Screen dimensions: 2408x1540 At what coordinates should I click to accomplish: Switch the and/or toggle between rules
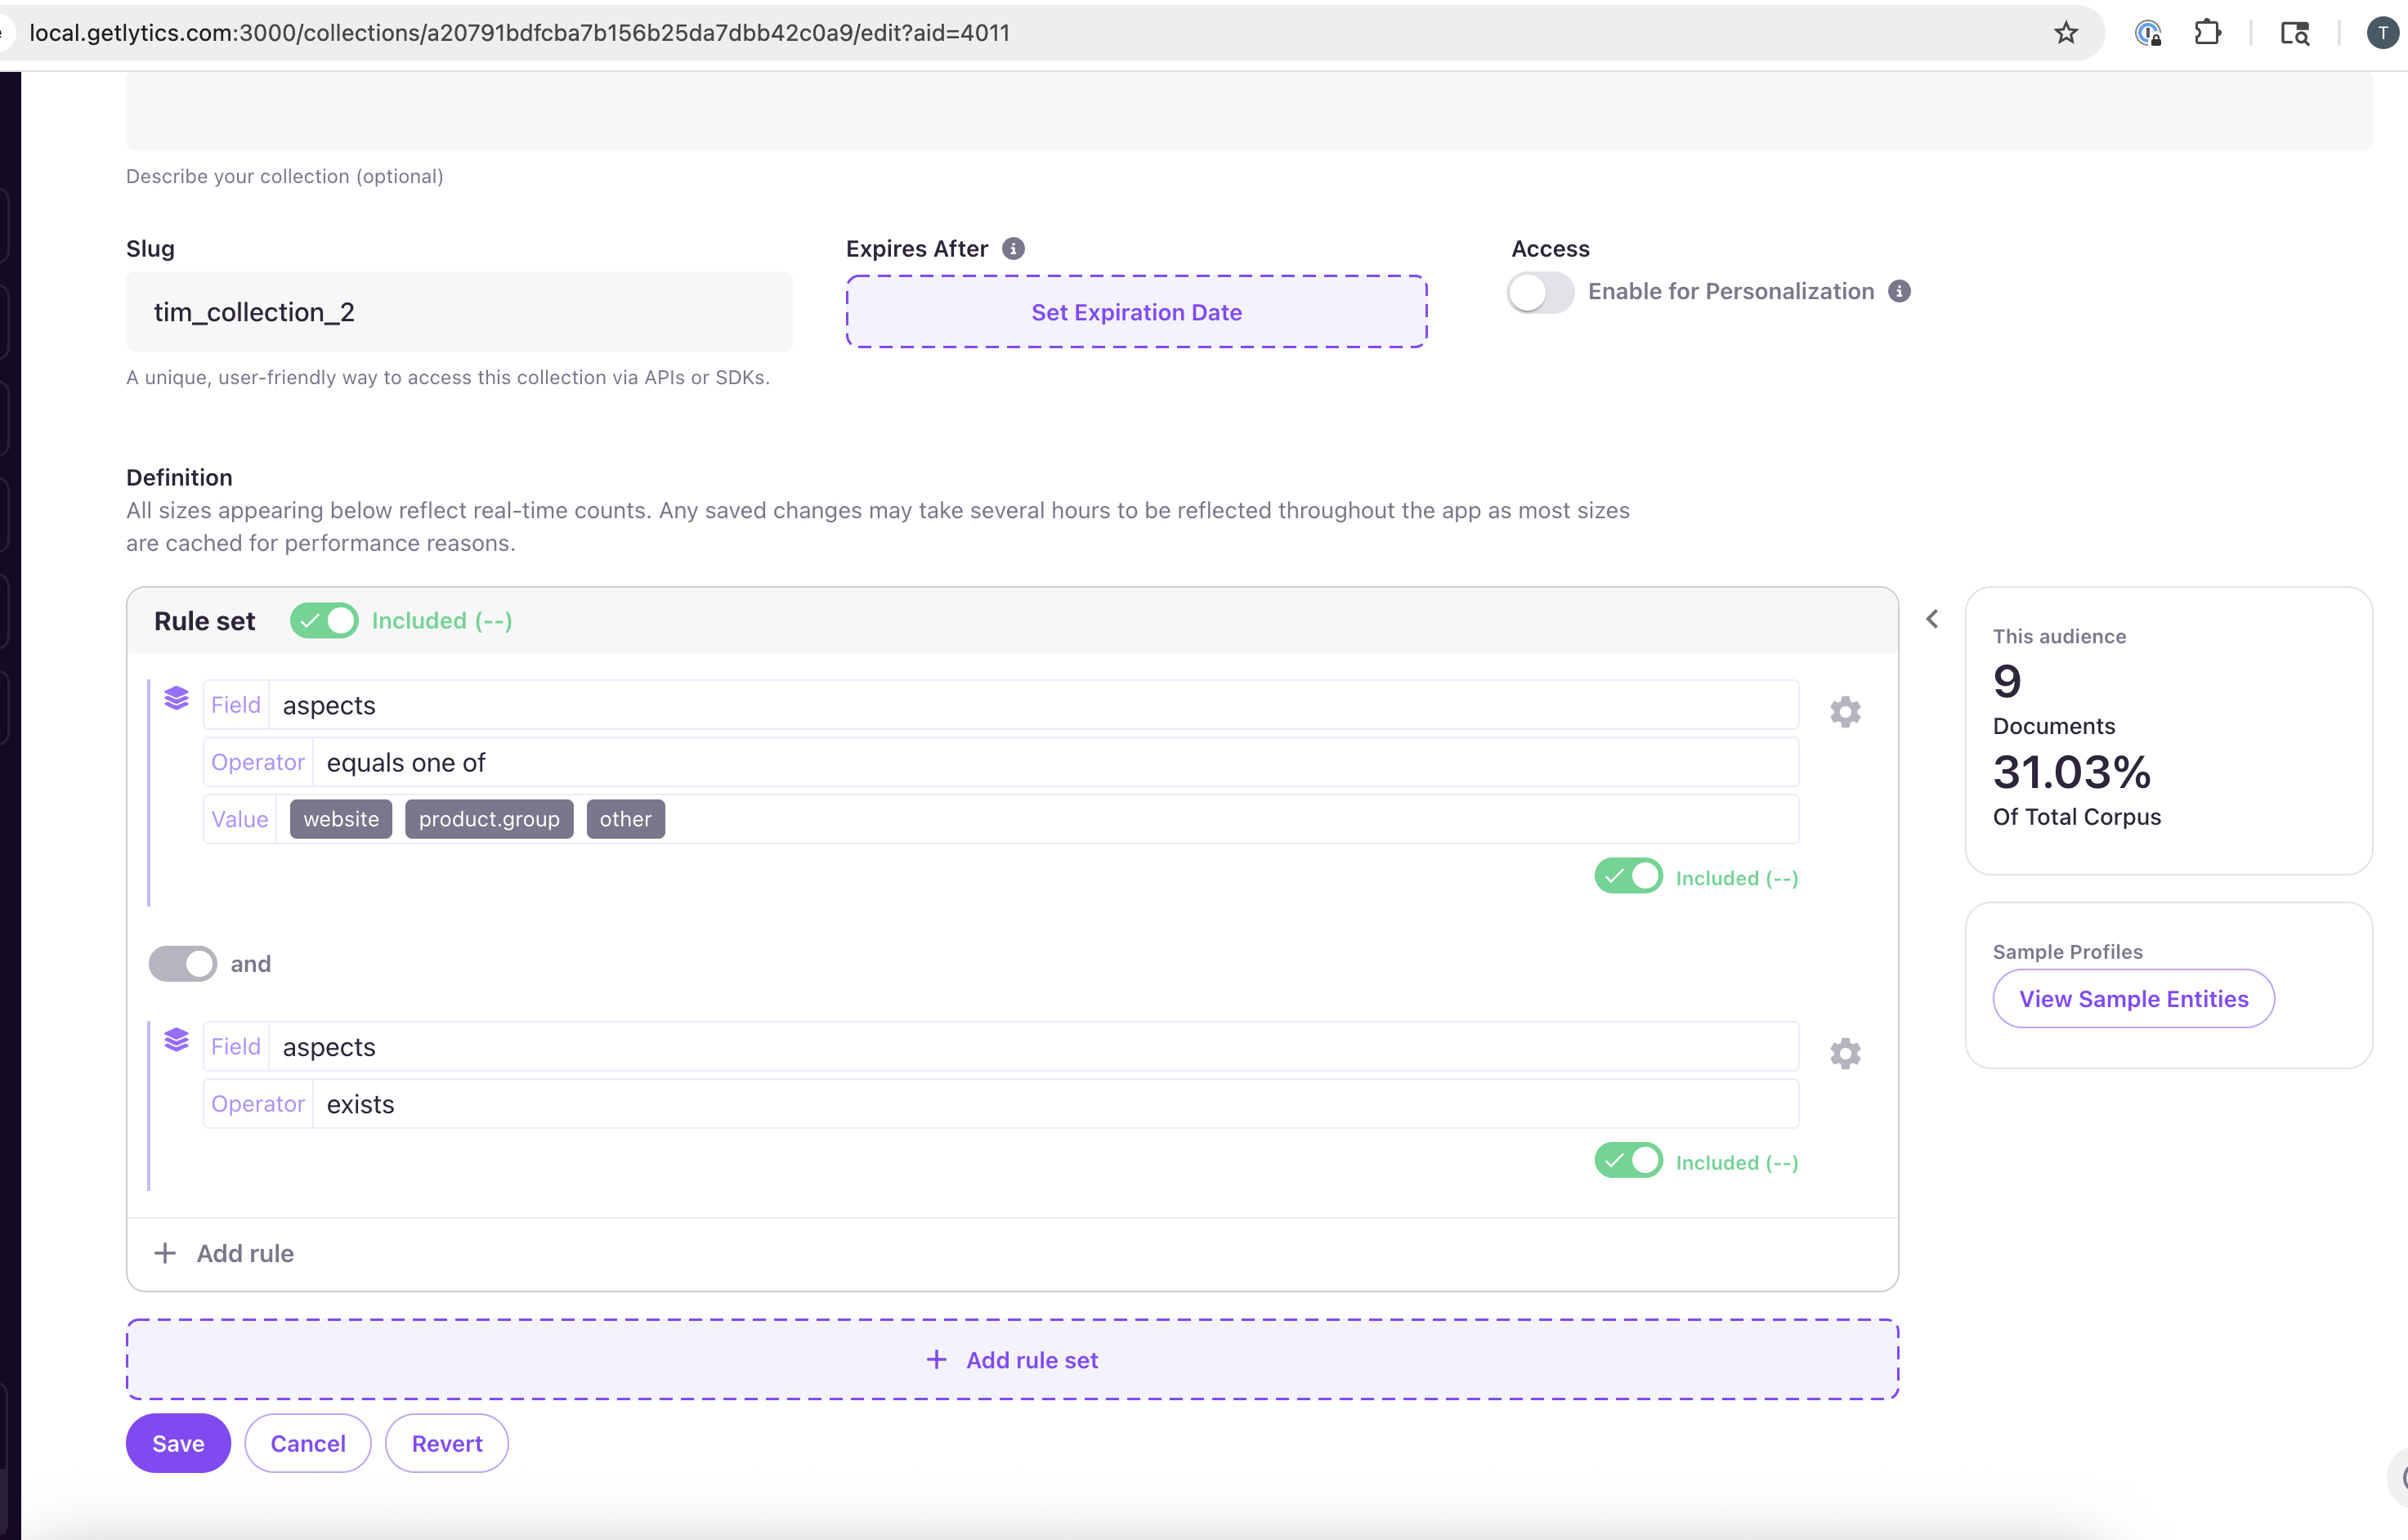[x=183, y=964]
